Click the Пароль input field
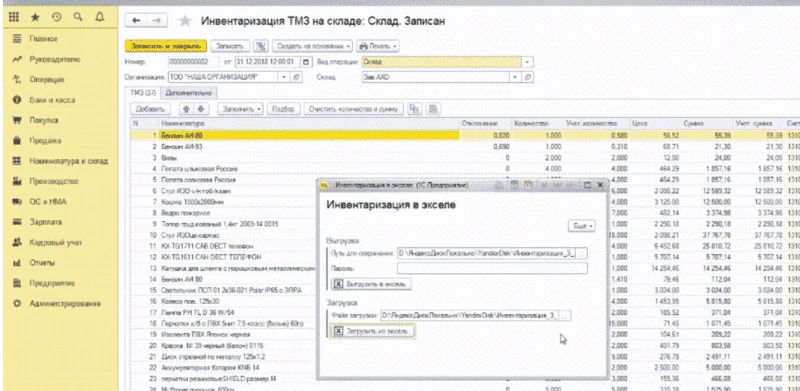800x391 pixels. click(x=492, y=268)
